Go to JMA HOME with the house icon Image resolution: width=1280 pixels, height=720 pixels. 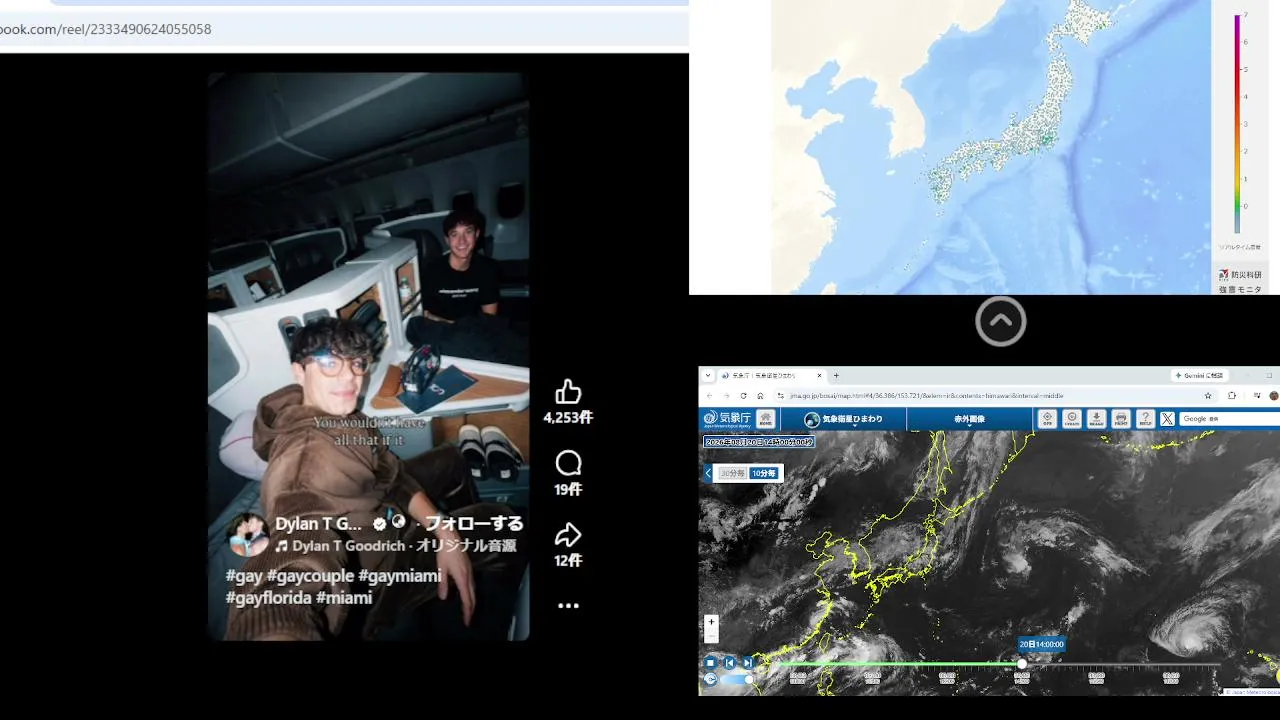(x=765, y=419)
